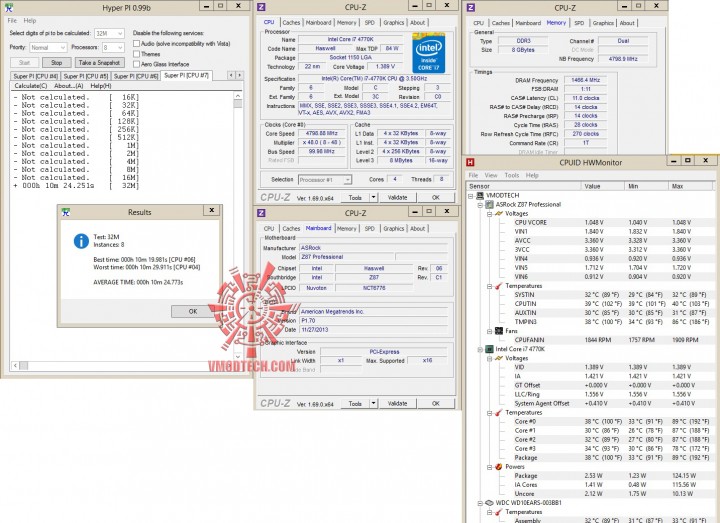Click Validate in the top CPU-Z window
720x523 pixels.
tap(398, 197)
